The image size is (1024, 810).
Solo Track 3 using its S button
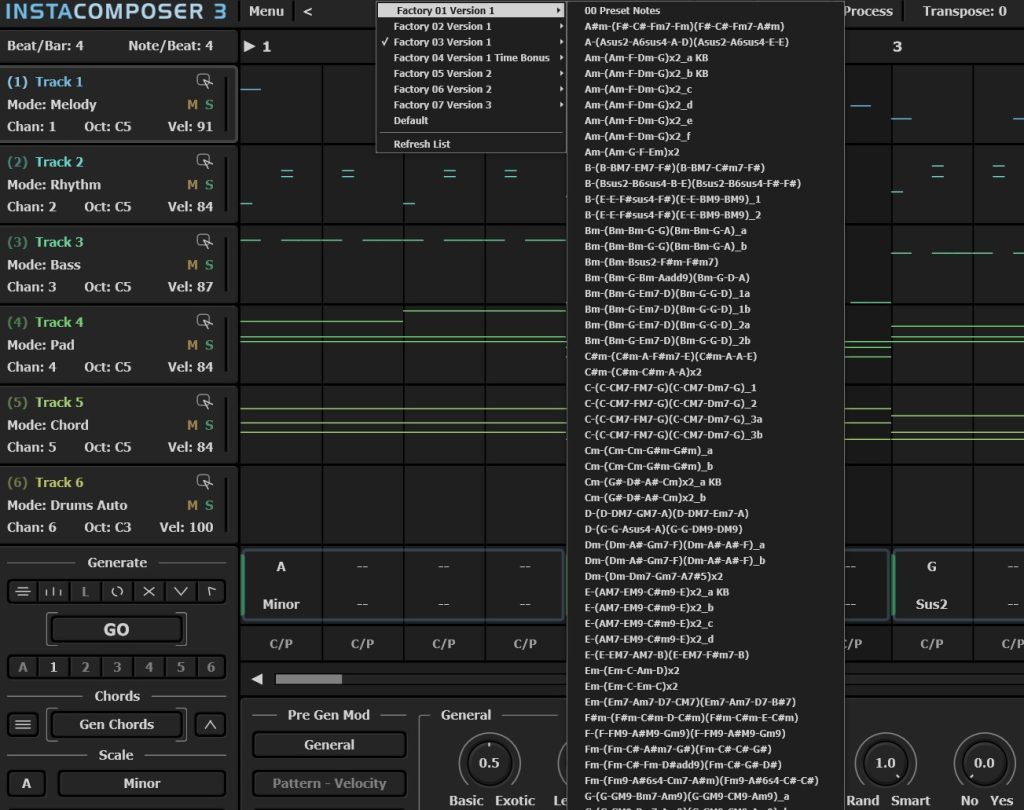click(x=209, y=265)
